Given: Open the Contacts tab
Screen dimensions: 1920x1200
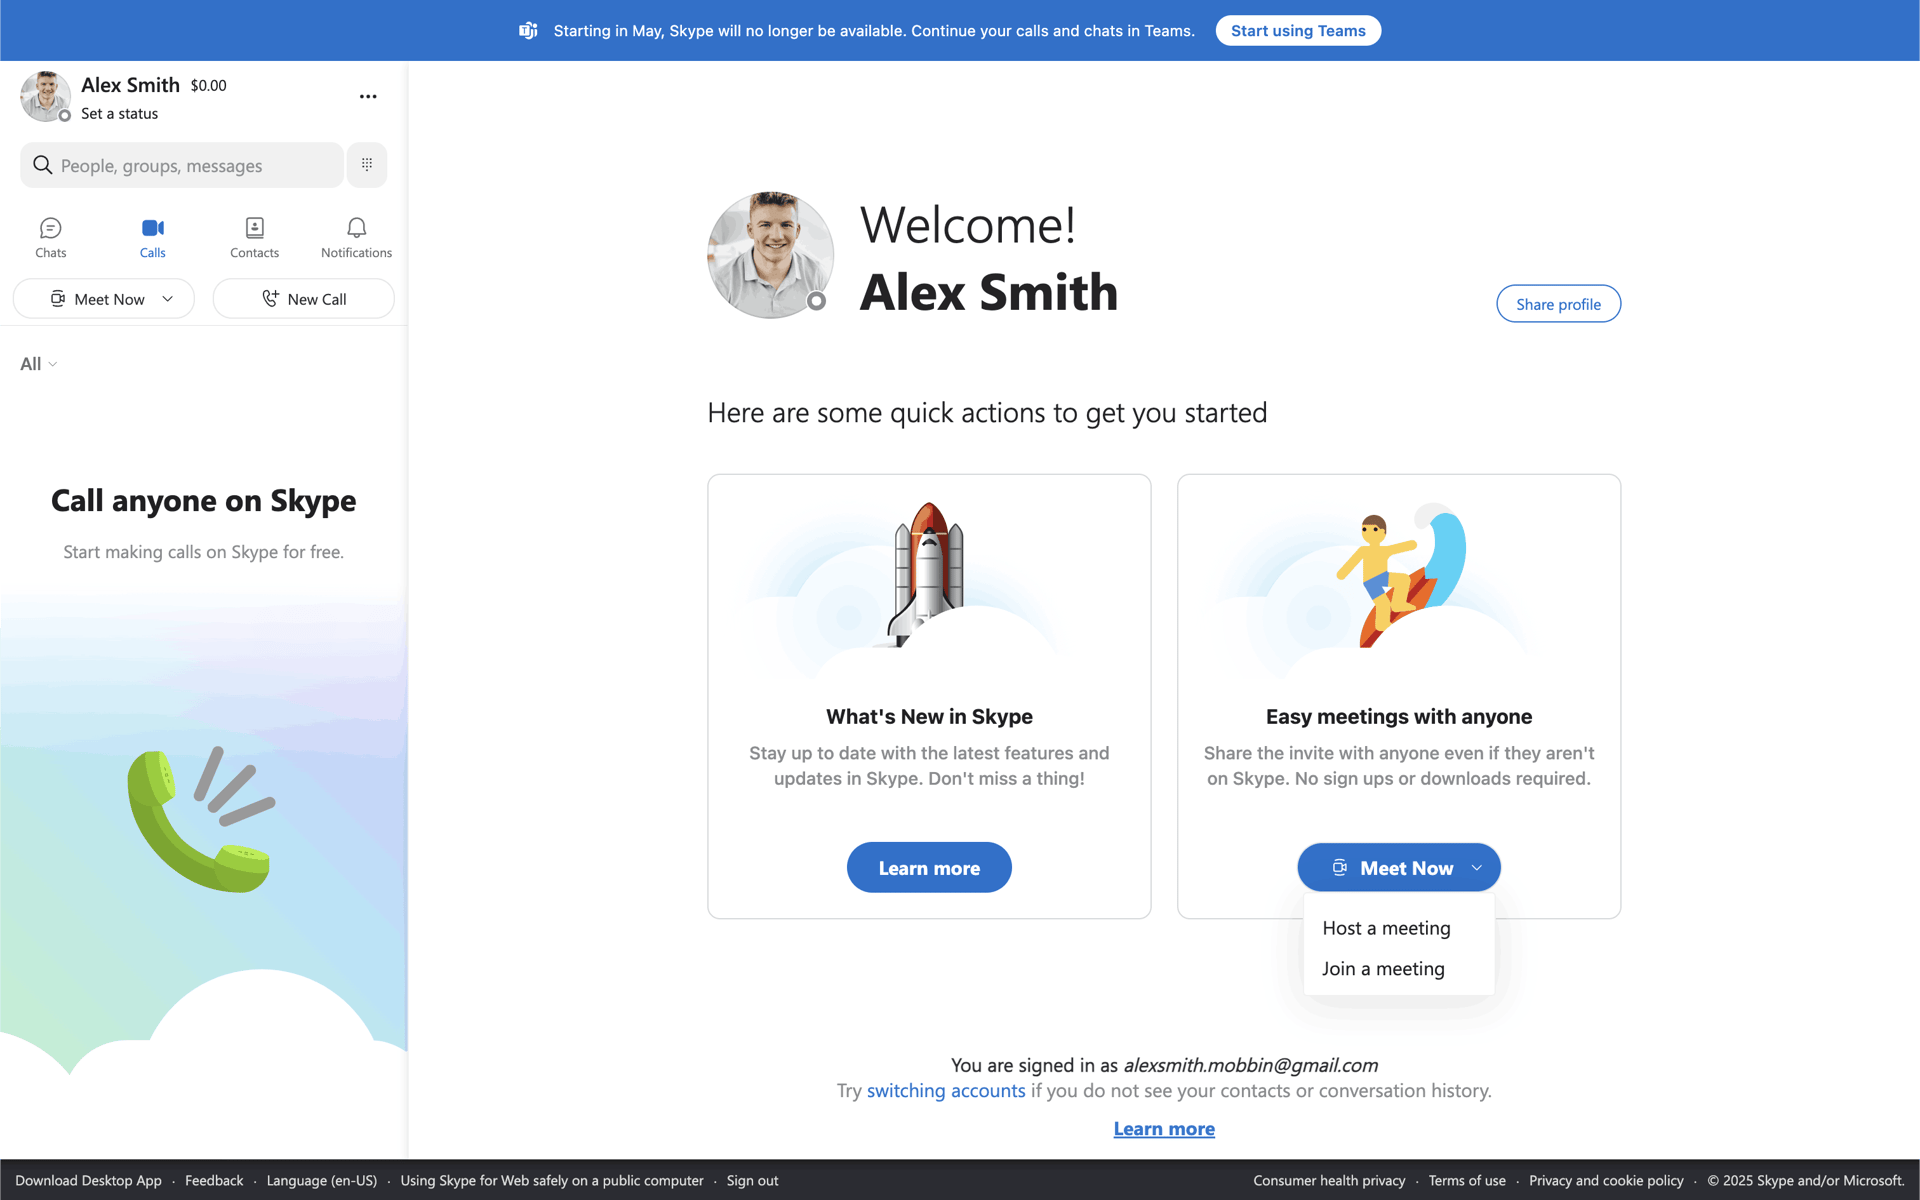Looking at the screenshot, I should (x=254, y=238).
